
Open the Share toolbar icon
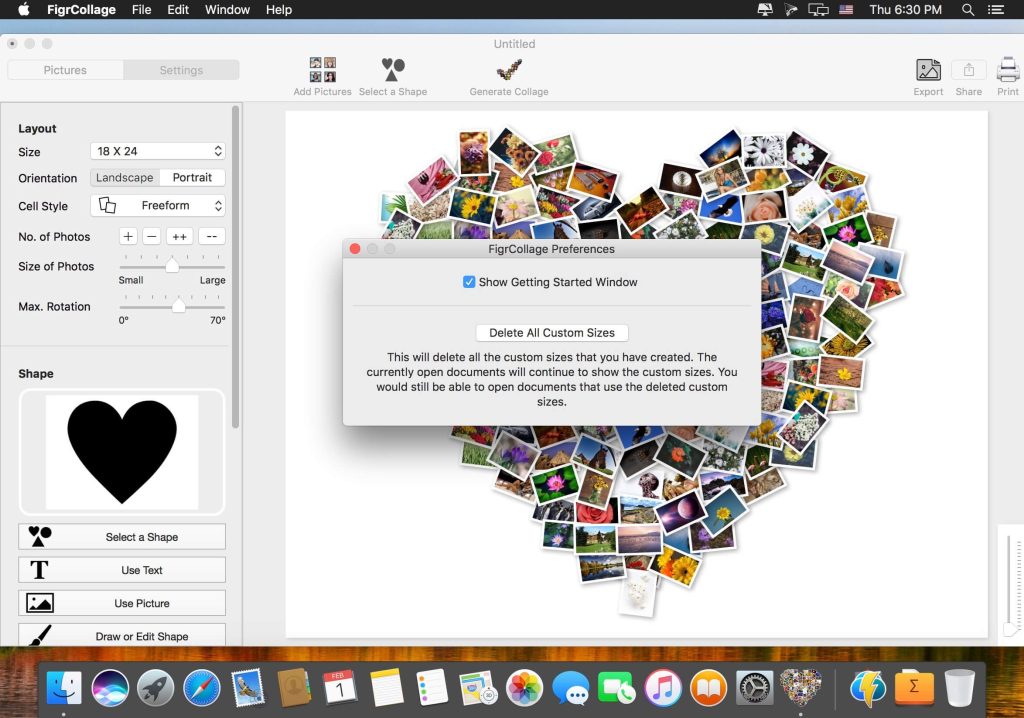tap(968, 70)
